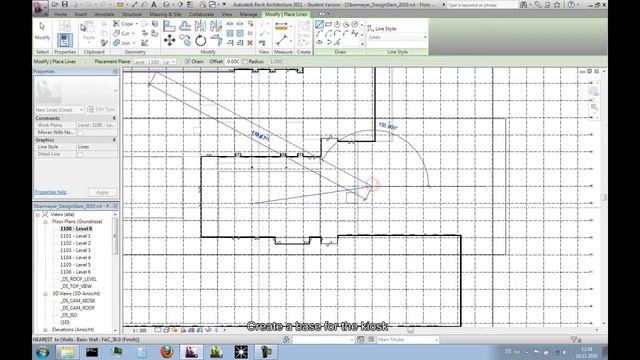Open the Annotate ribbon tab
The width and height of the screenshot is (640, 360).
point(104,14)
